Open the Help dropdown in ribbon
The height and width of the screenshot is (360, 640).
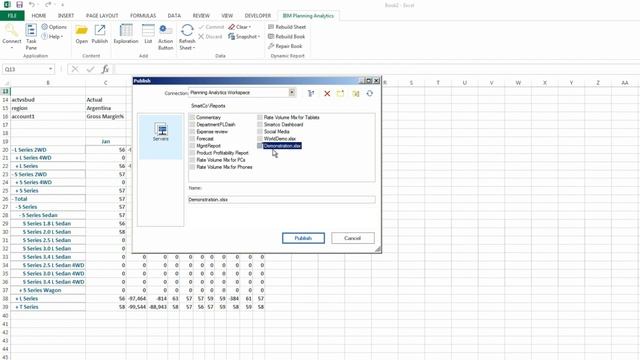point(62,37)
